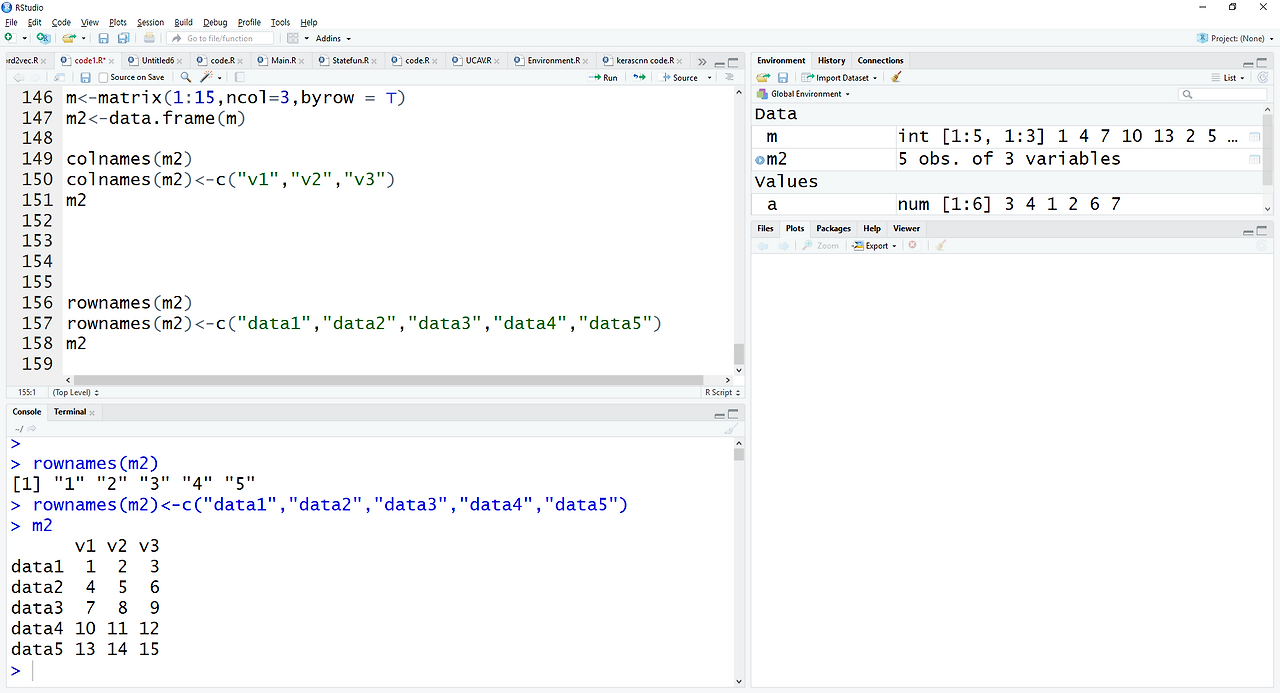Expand the m2 data frame blue arrow
The height and width of the screenshot is (693, 1280).
coord(760,160)
